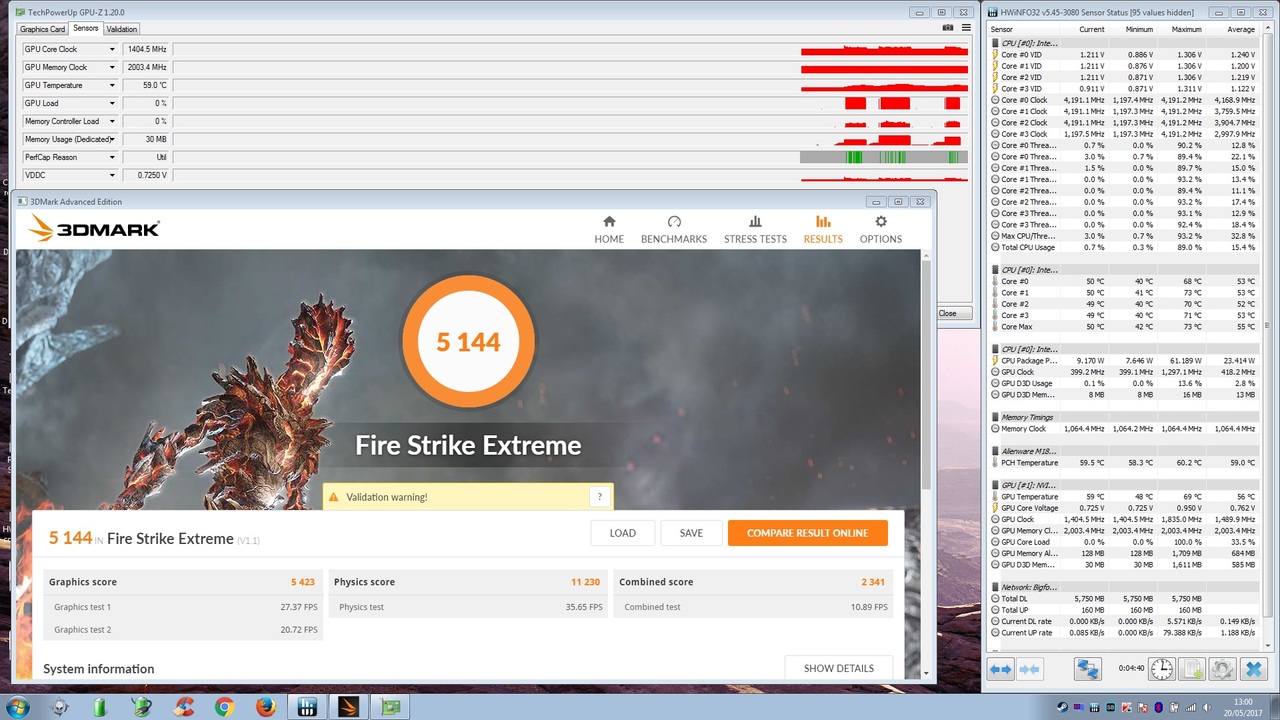Switch to HWiNFO taskbar button
The height and width of the screenshot is (720, 1280).
coord(307,707)
